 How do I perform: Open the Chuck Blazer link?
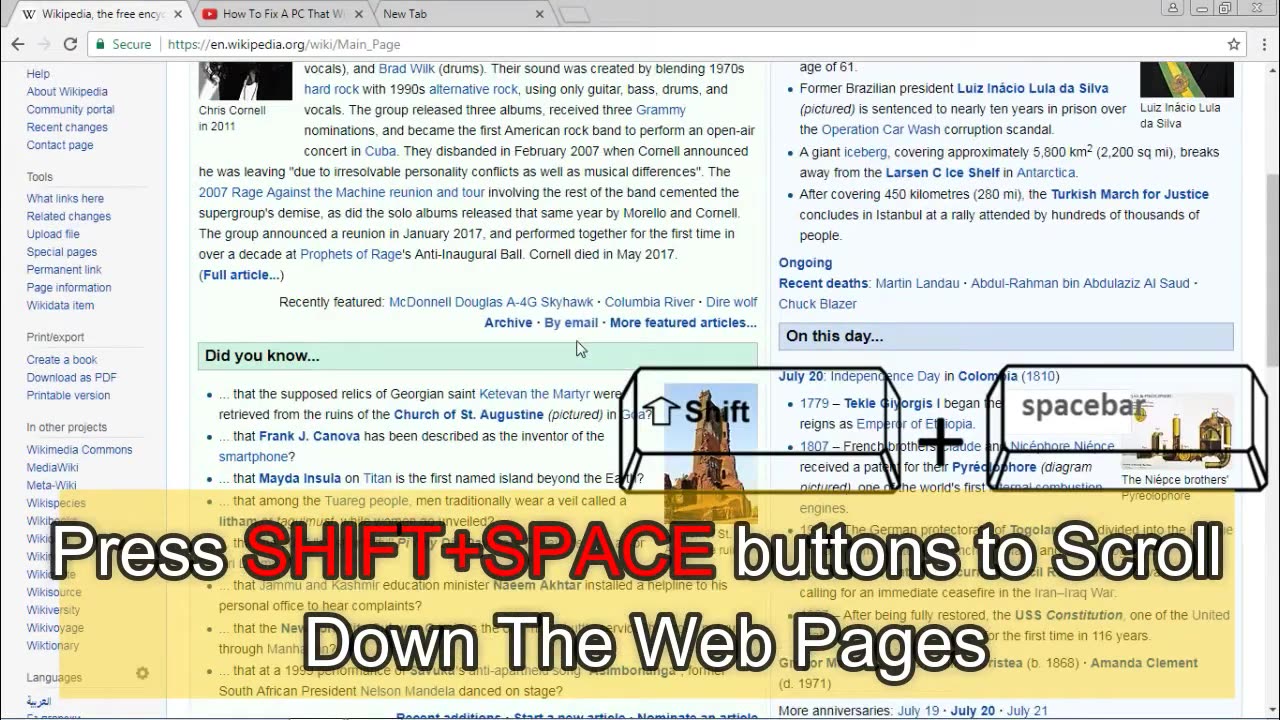pyautogui.click(x=818, y=304)
